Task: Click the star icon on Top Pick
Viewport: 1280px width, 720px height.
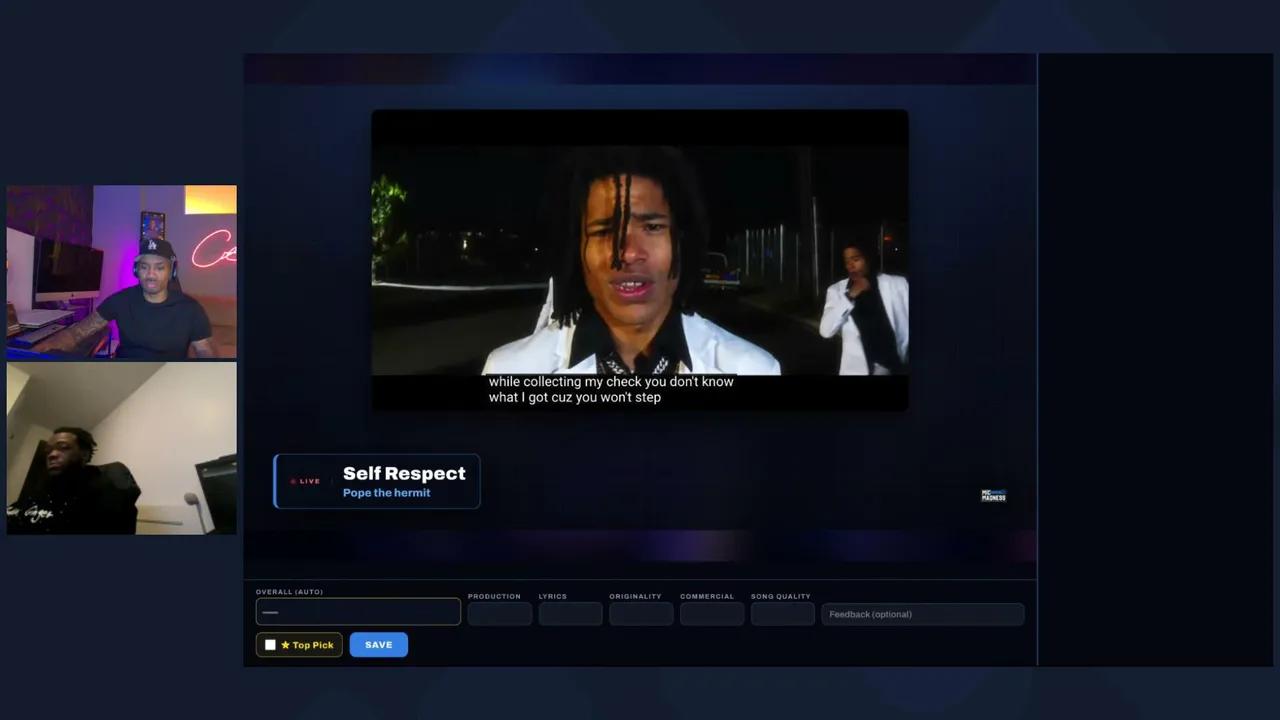Action: coord(285,645)
